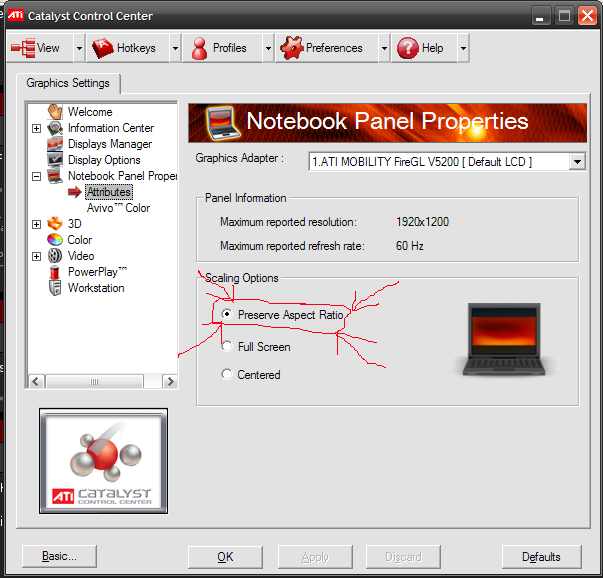Expand the Information Center tree node
Screen dimensions: 603x578
click(37, 128)
